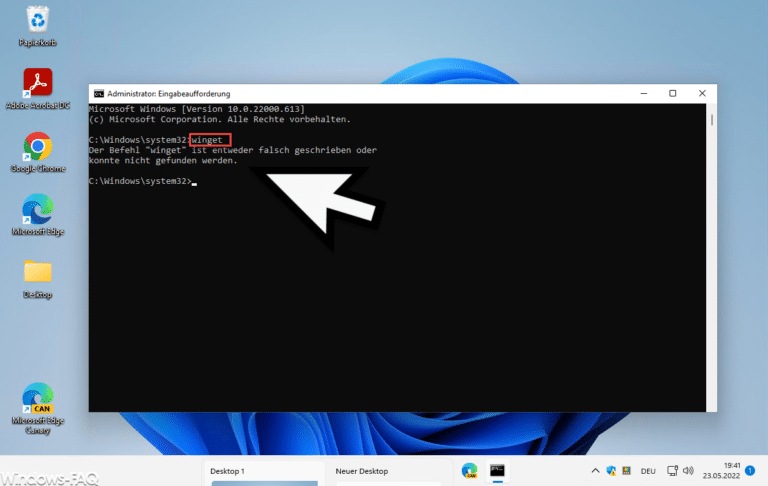Launch Microsoft Edge Canary from desktop
Image resolution: width=768 pixels, height=486 pixels.
pos(37,398)
